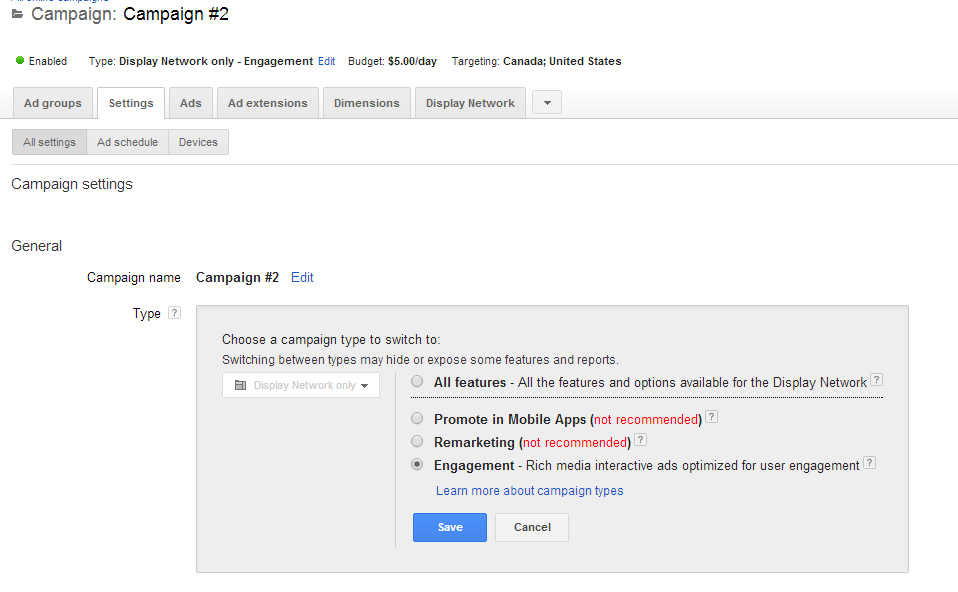Click the green Enabled status dot

click(19, 61)
